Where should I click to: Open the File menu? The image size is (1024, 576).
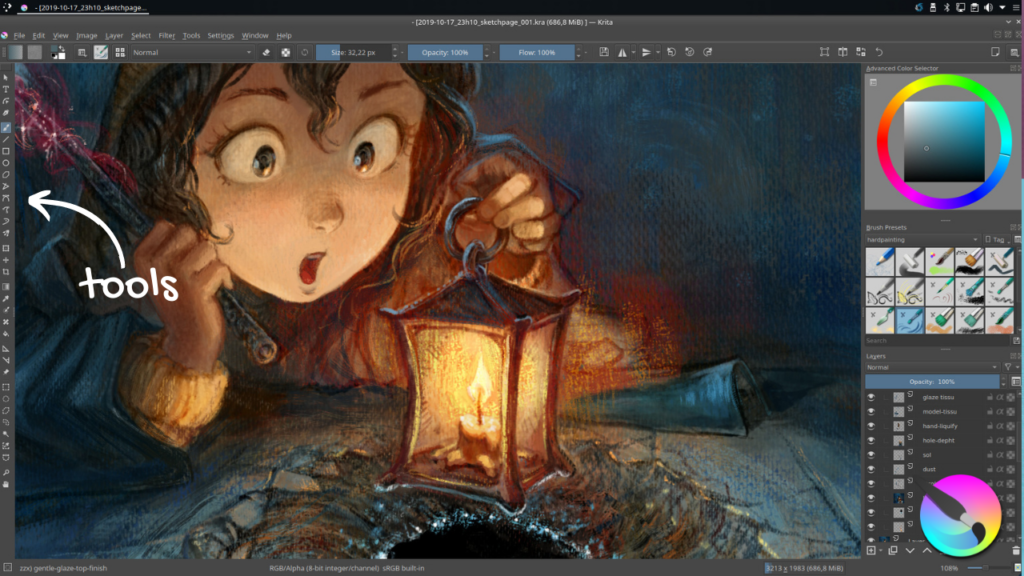click(x=19, y=35)
